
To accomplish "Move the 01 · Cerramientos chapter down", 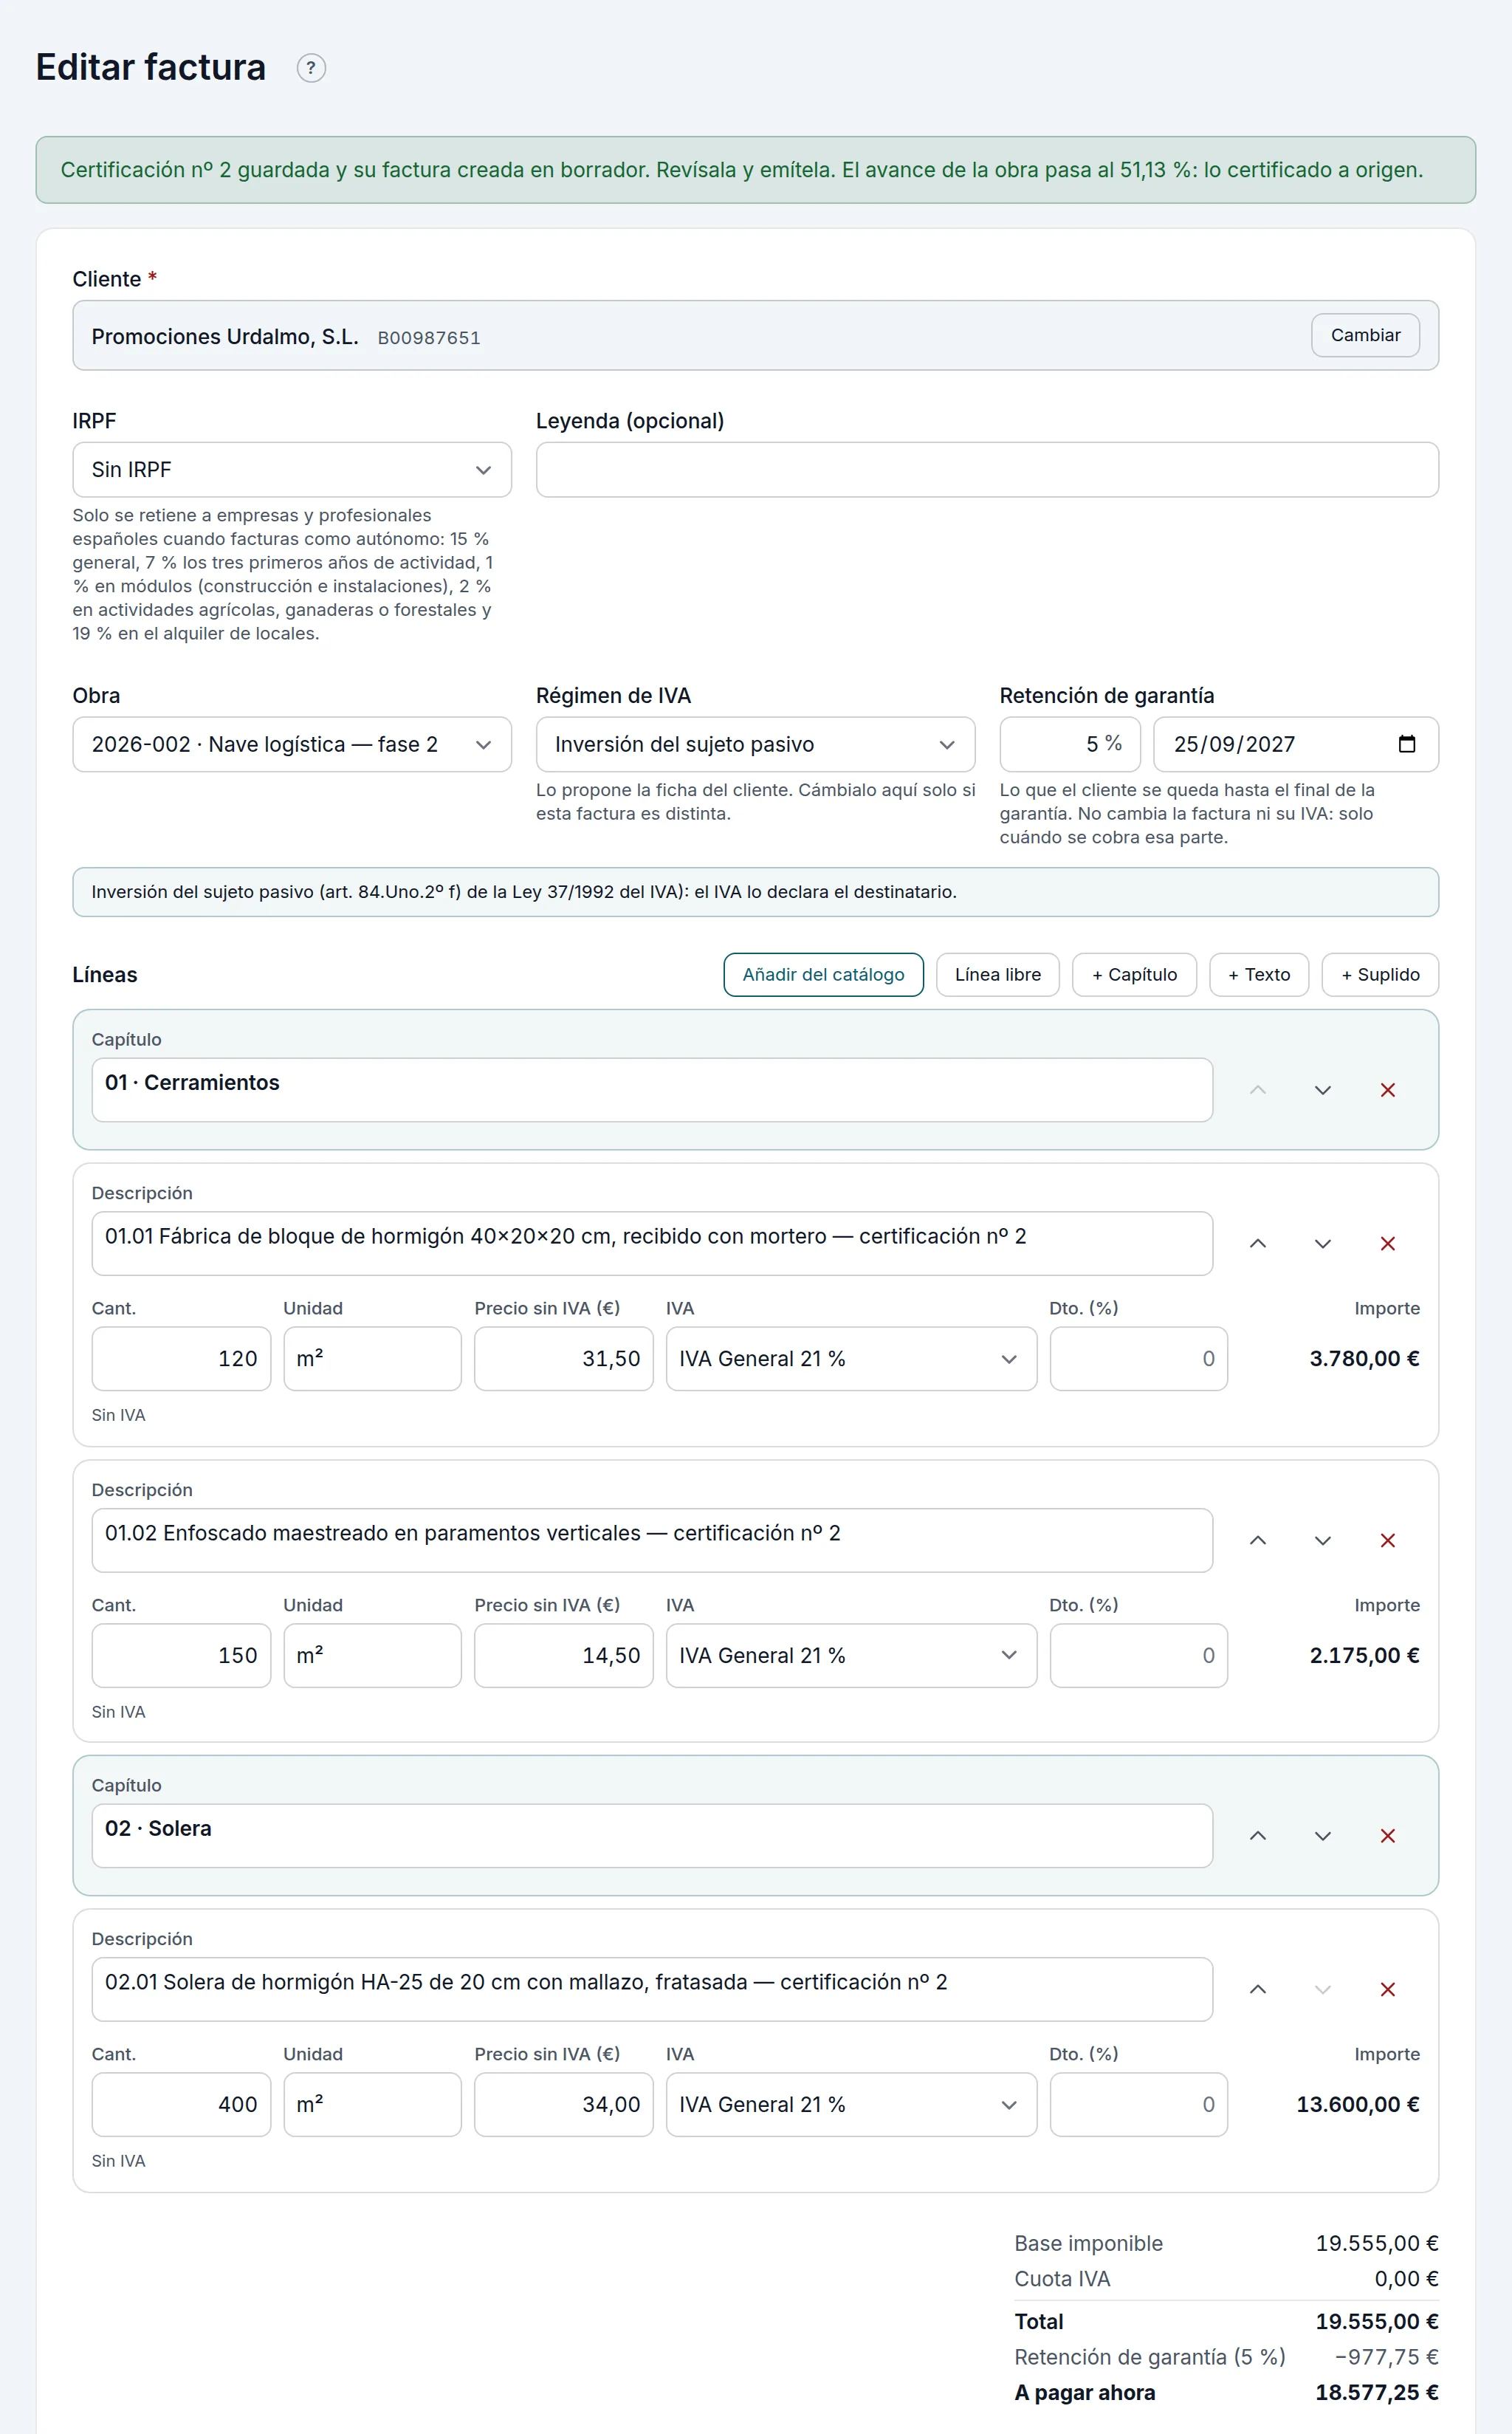I will click(1322, 1090).
